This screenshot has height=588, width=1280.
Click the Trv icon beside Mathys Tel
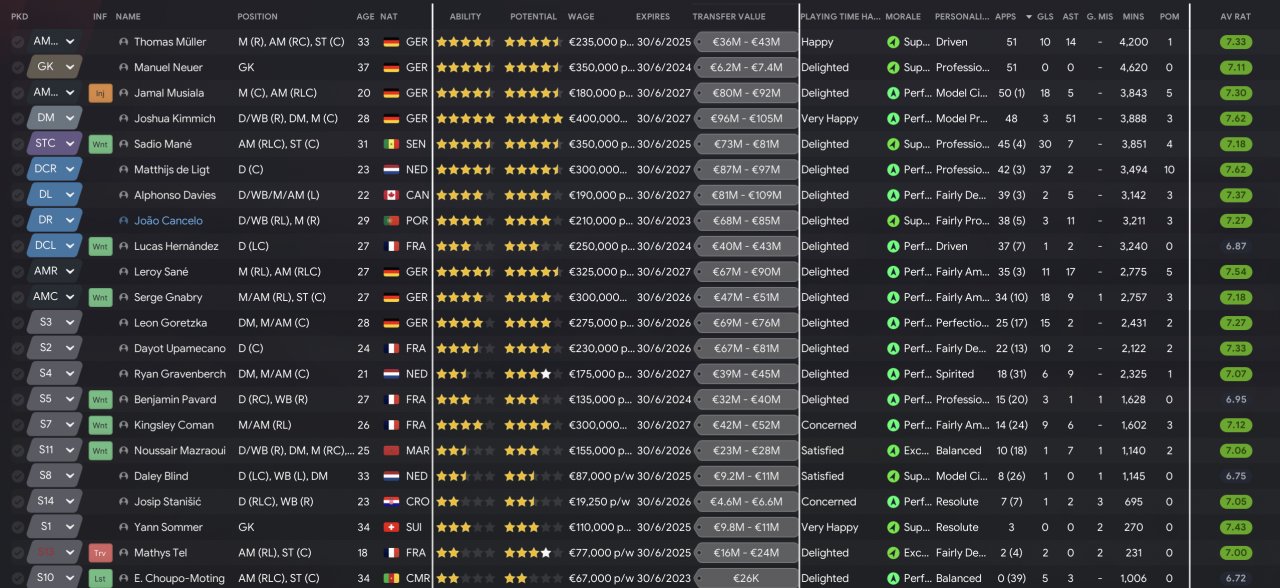pyautogui.click(x=100, y=553)
